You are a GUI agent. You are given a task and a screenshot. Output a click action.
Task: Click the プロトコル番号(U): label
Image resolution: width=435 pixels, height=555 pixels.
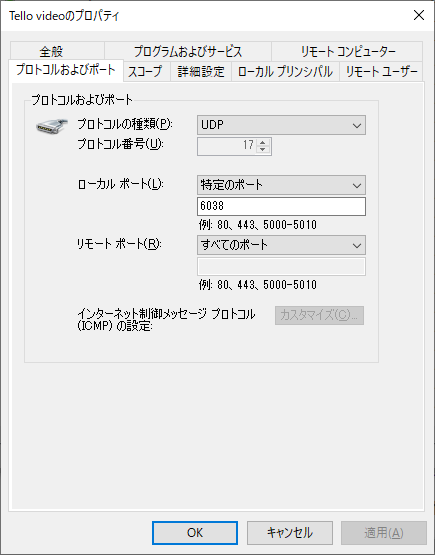click(x=120, y=144)
